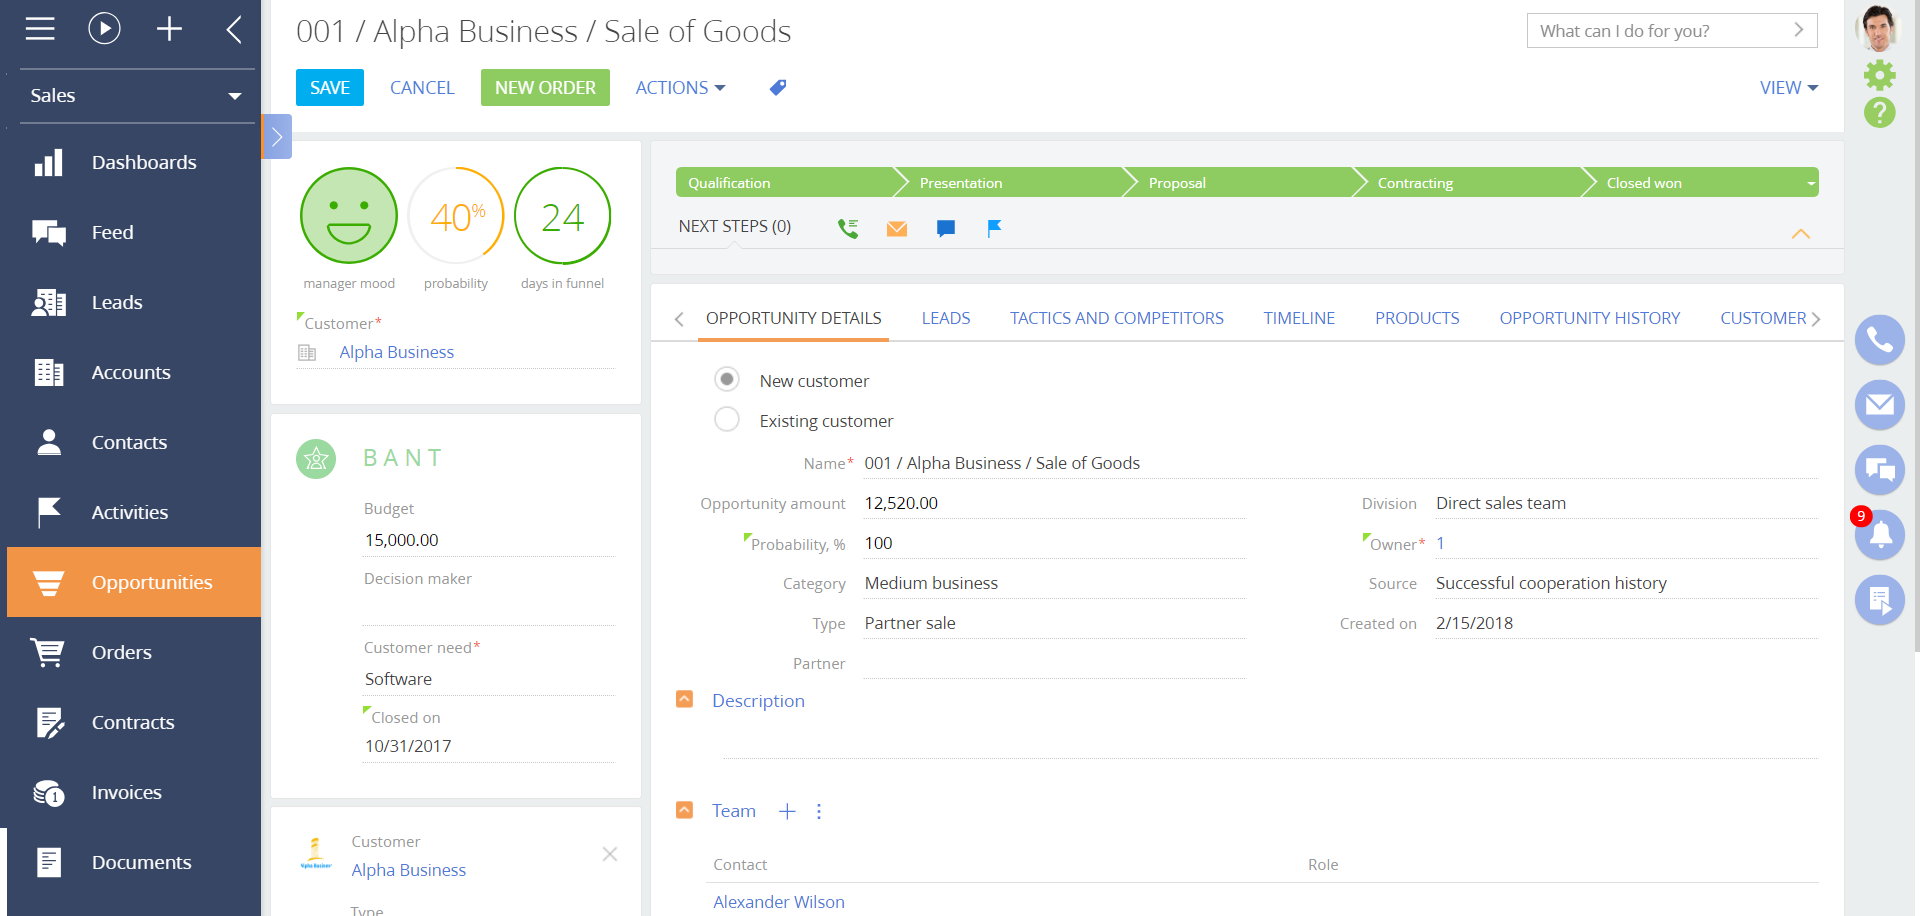Select the Existing customer radio button

[x=727, y=420]
